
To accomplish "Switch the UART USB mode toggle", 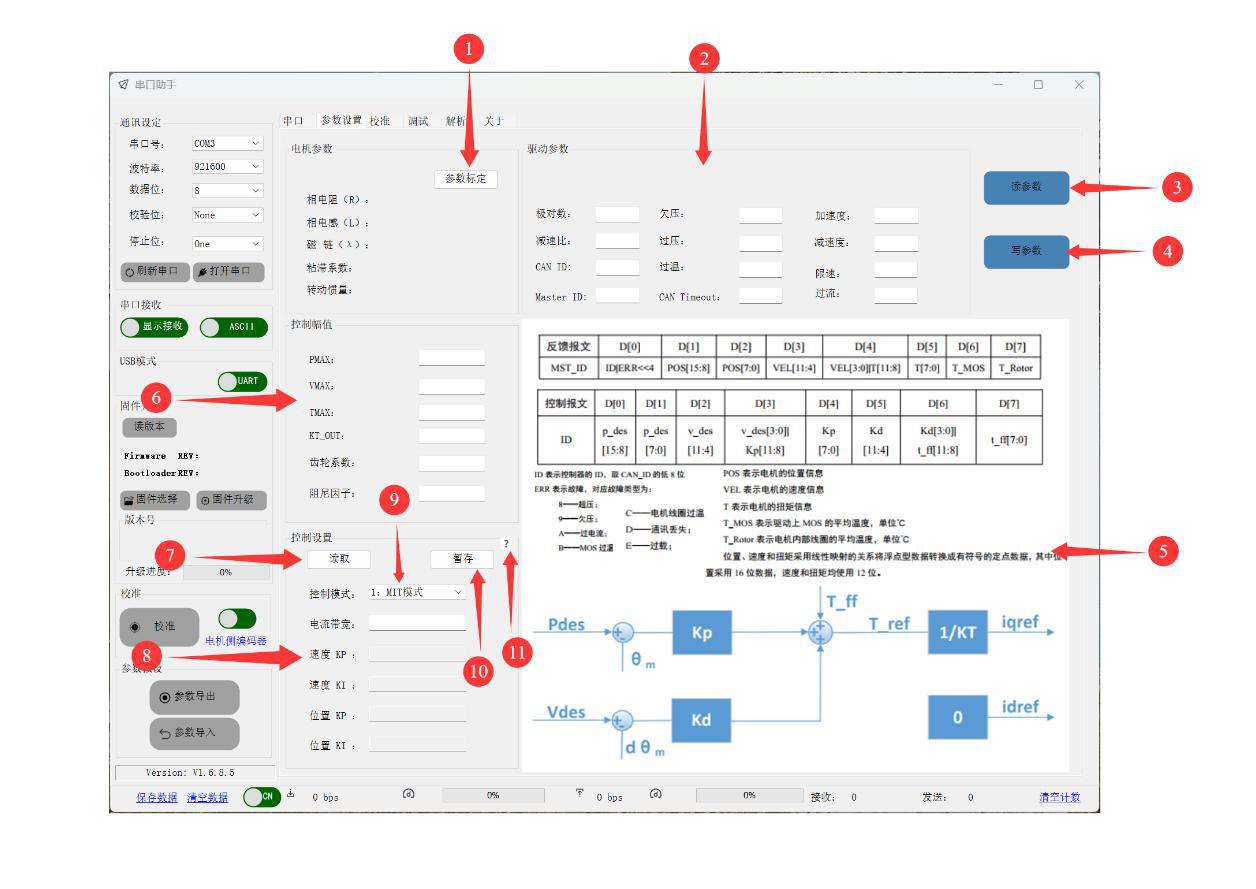I will click(x=242, y=381).
